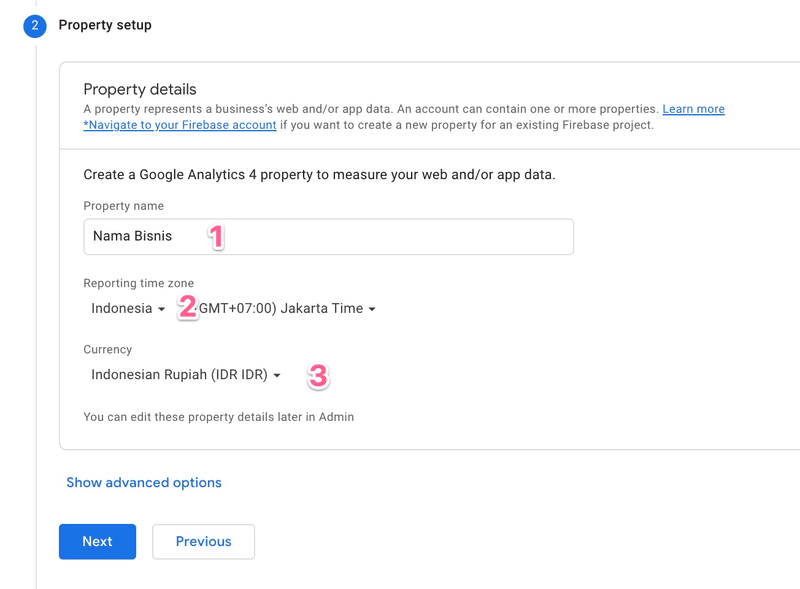The image size is (800, 589).
Task: Click the arrow beside Jakarta Time
Action: (372, 309)
